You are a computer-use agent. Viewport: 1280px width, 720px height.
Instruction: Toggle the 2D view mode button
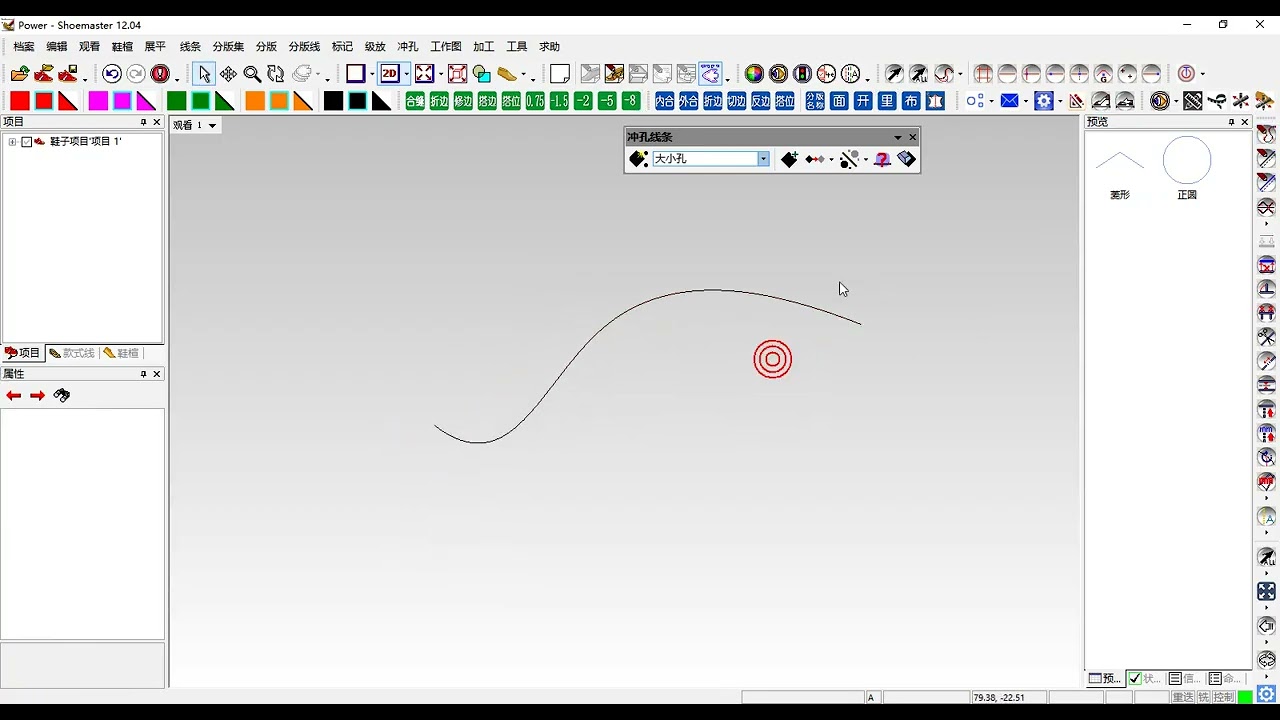(x=390, y=74)
